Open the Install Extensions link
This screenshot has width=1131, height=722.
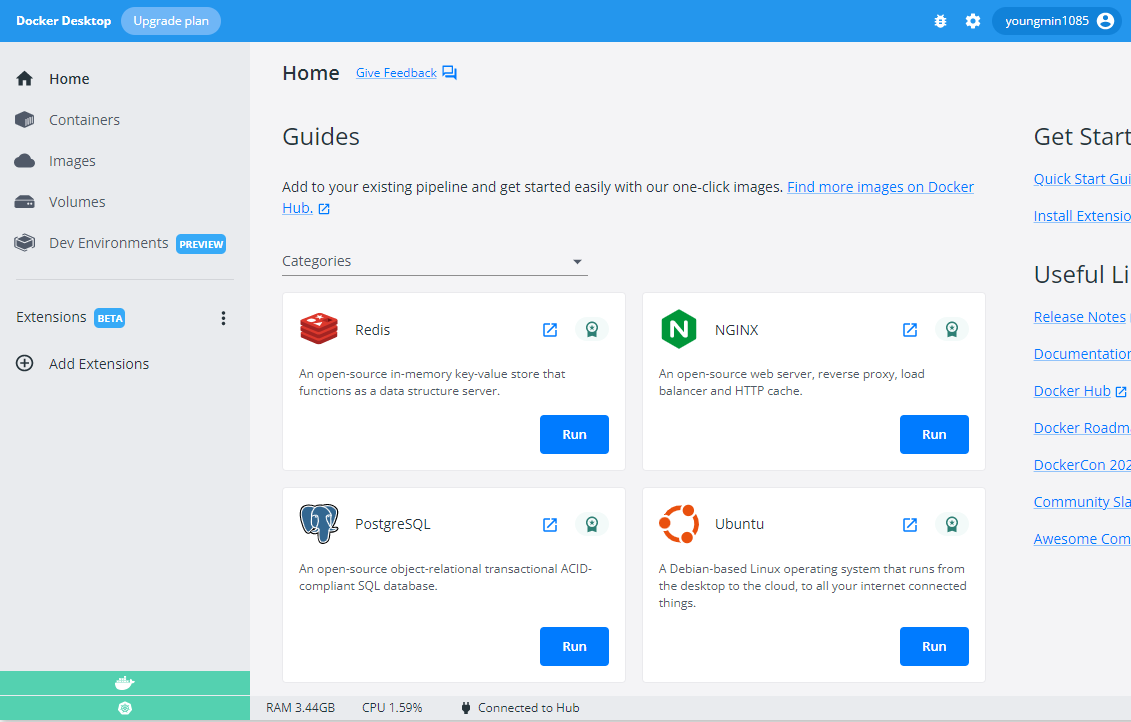click(1082, 216)
